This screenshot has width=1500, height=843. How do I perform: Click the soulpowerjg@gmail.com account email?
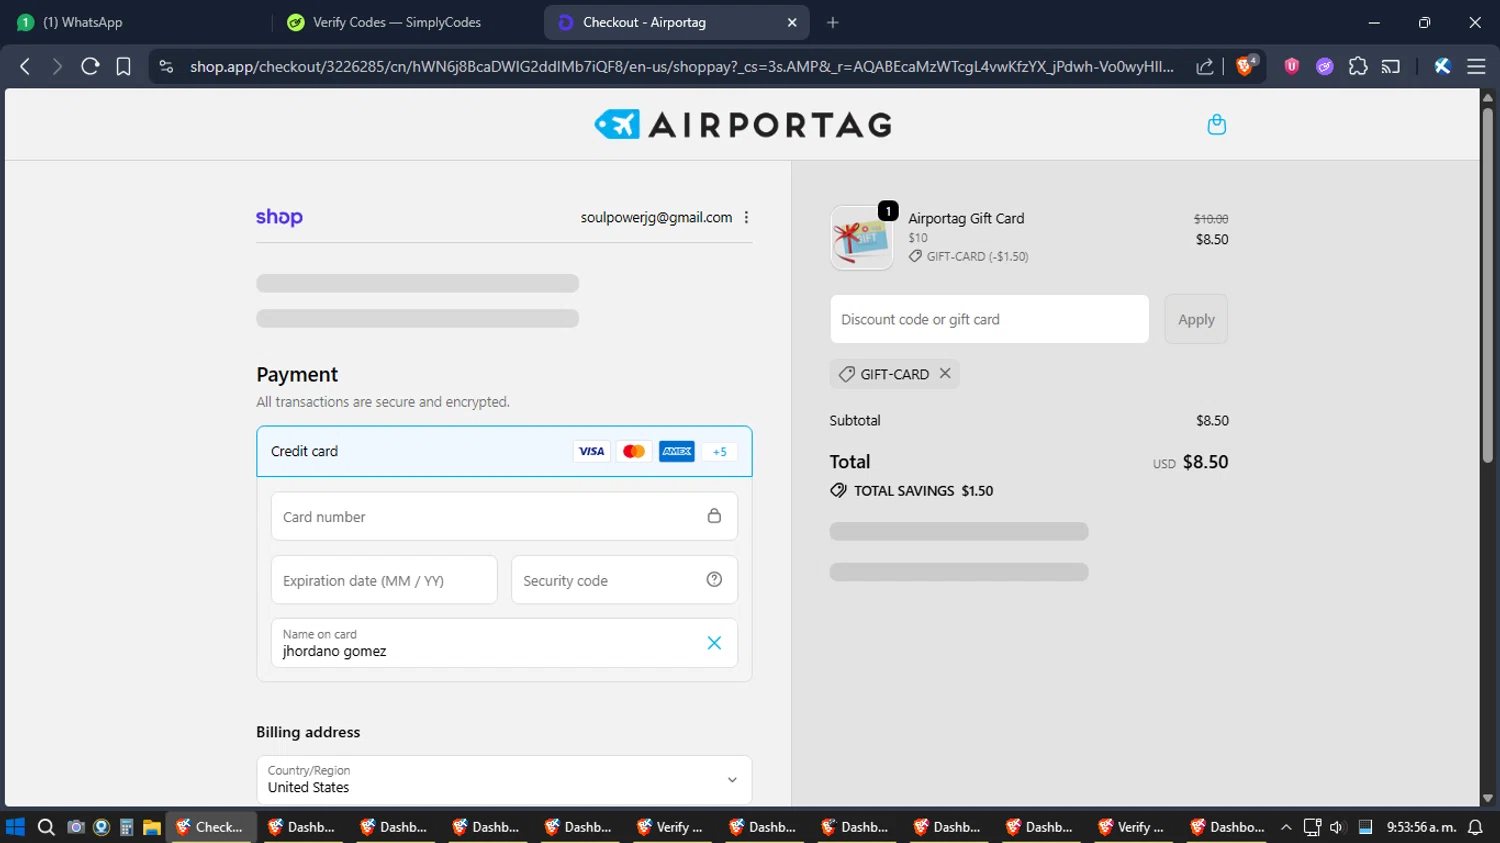click(656, 217)
